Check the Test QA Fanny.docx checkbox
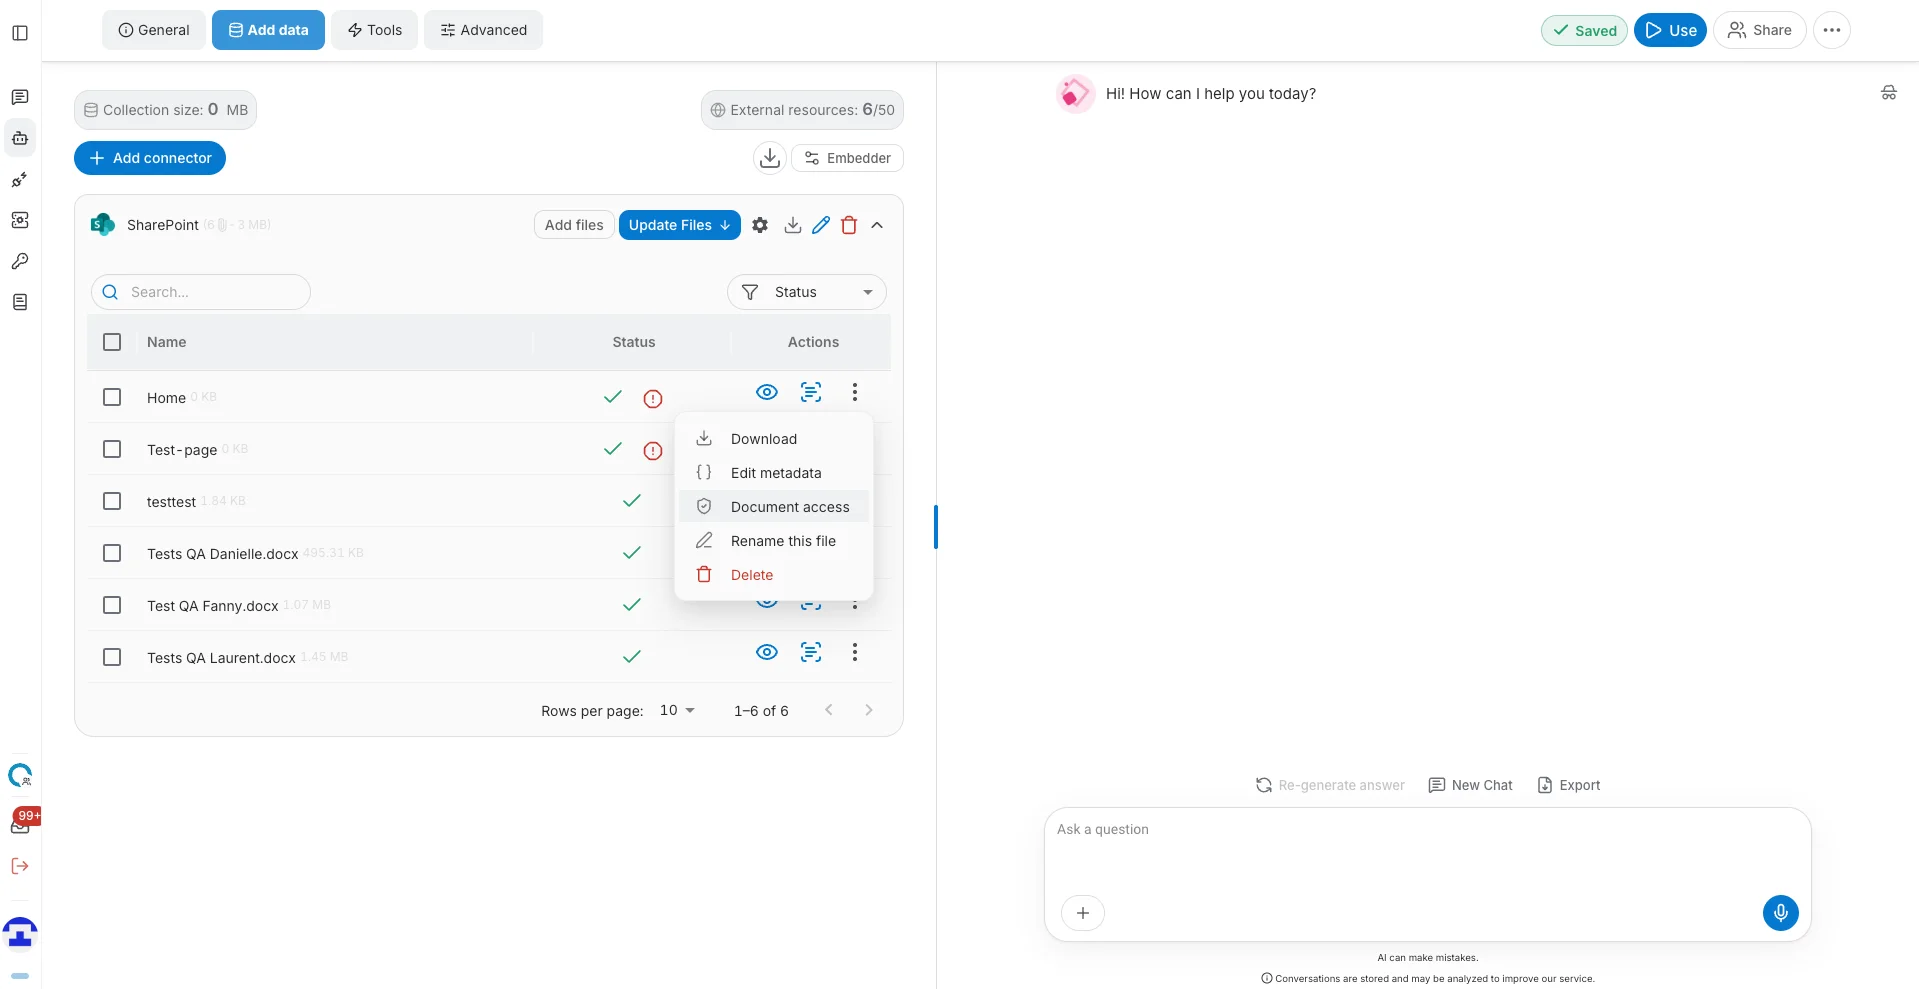Image resolution: width=1919 pixels, height=989 pixels. click(x=112, y=605)
